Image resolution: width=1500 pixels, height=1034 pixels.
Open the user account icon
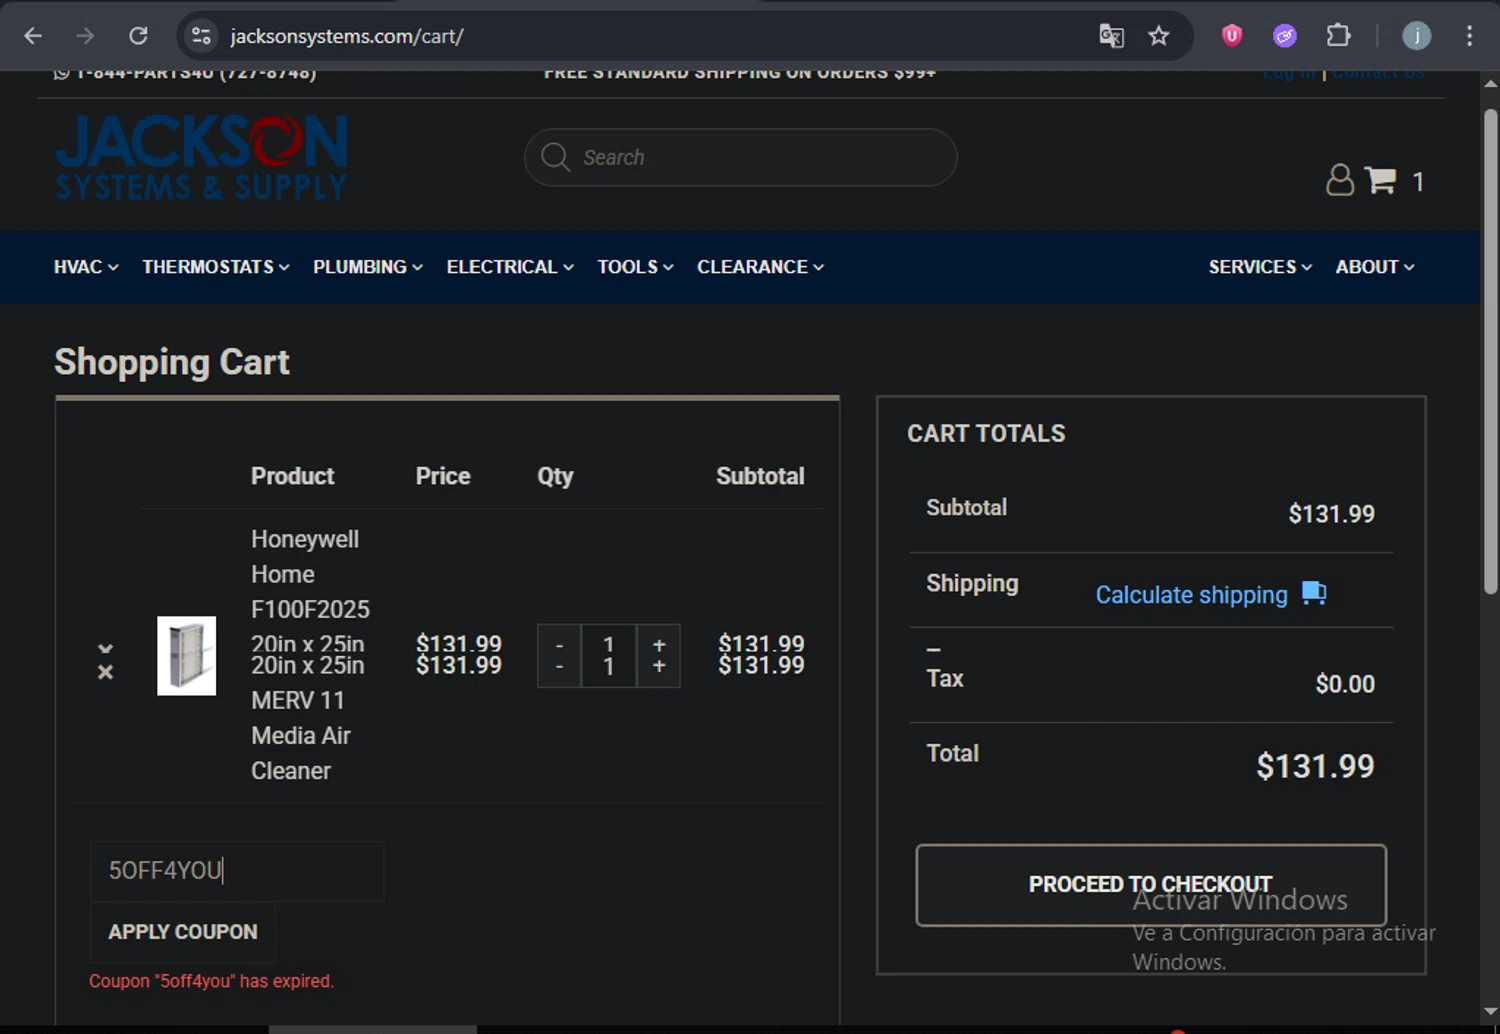[x=1340, y=180]
